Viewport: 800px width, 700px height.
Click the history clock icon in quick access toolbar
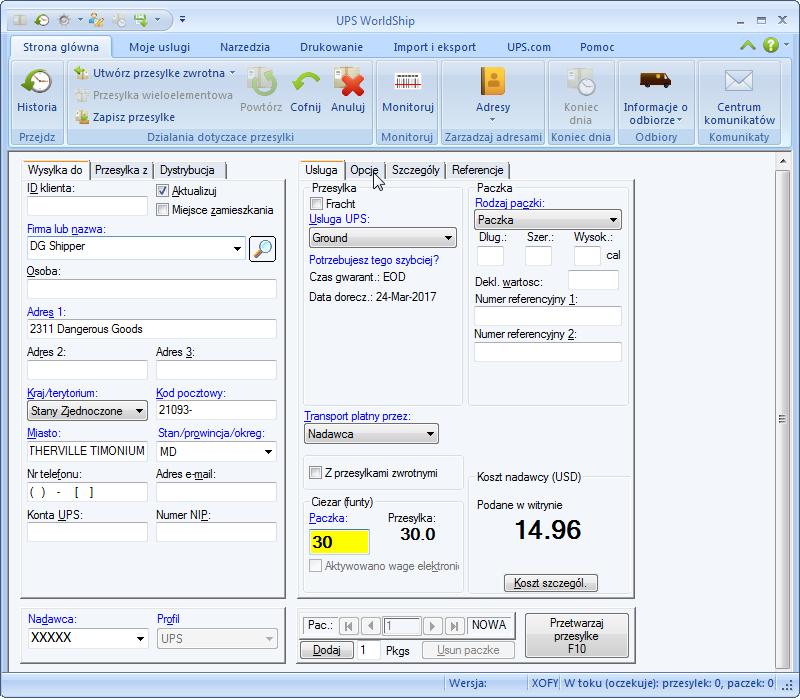click(x=42, y=20)
